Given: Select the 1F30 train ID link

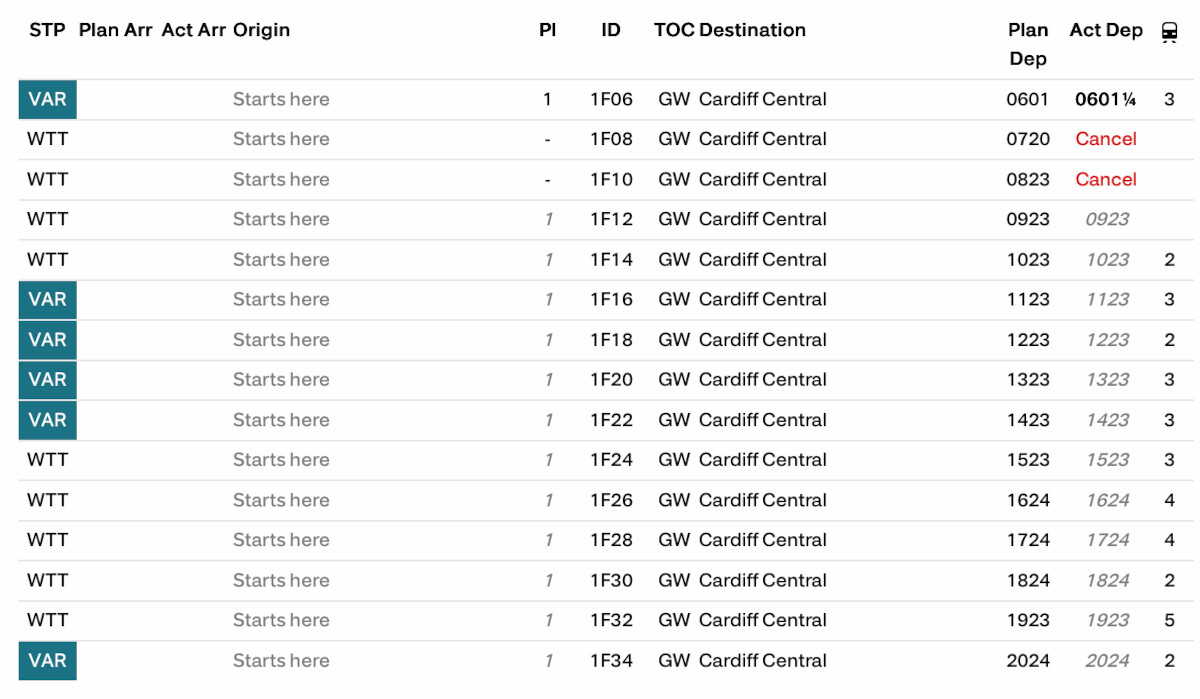Looking at the screenshot, I should (611, 580).
